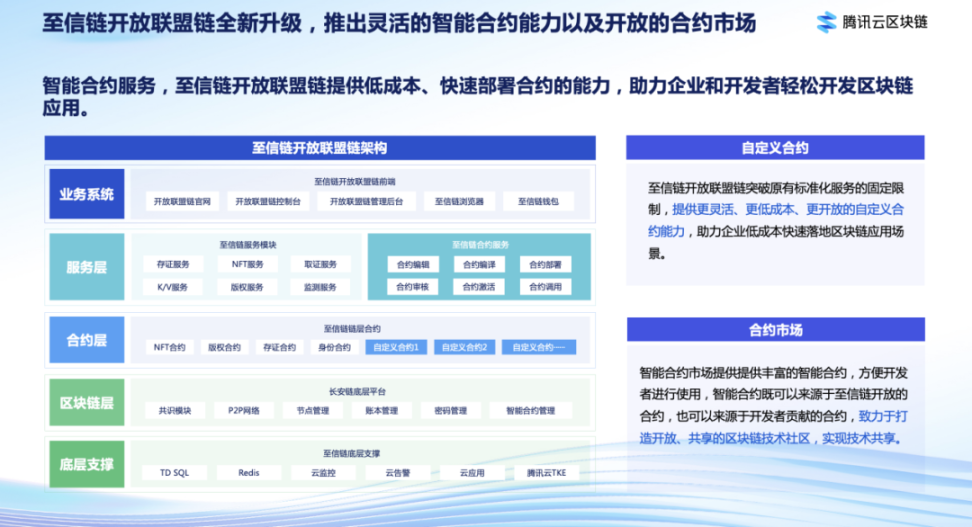Click the 合约部署 service box

(x=545, y=265)
